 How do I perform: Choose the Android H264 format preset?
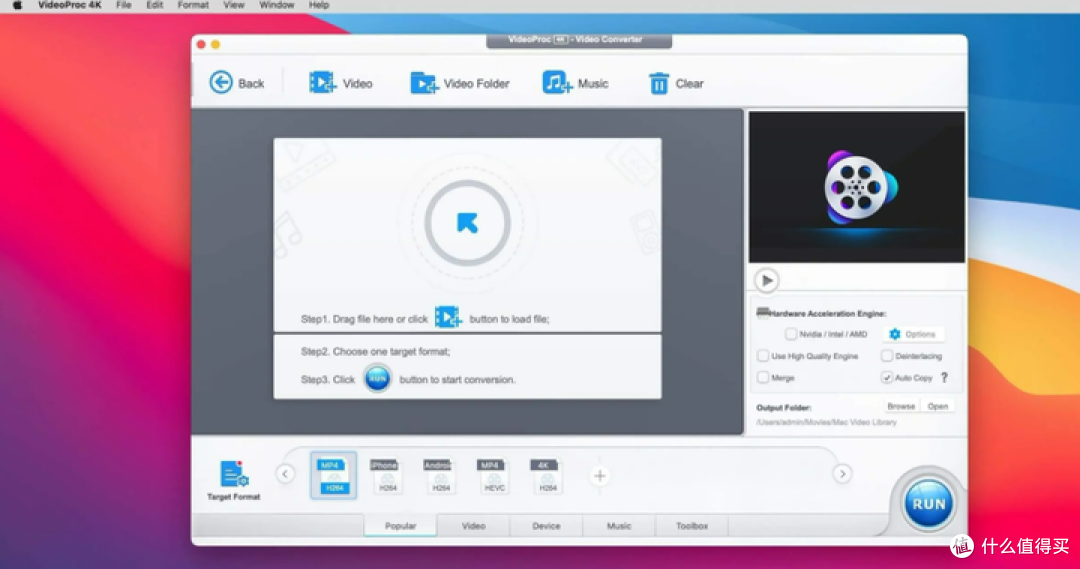439,475
